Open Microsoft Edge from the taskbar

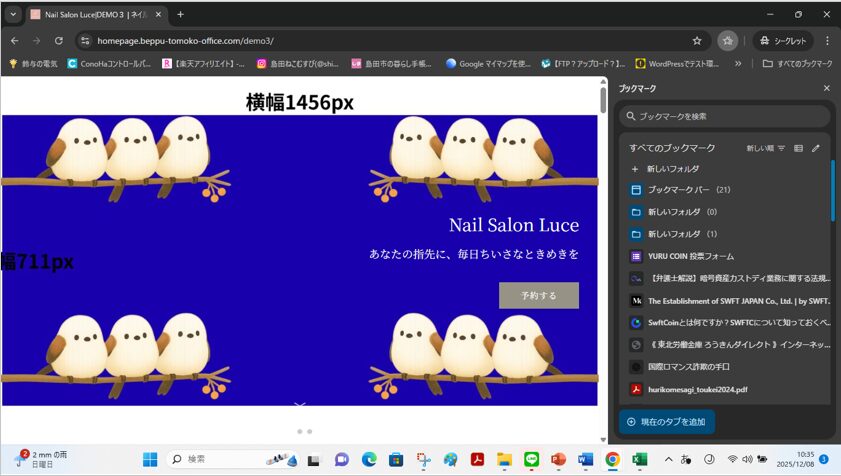point(369,459)
